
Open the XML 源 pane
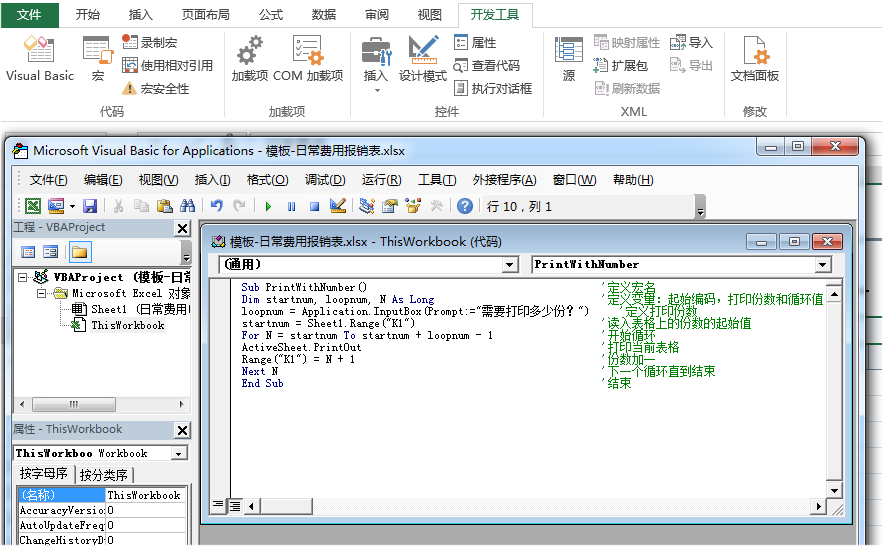569,58
